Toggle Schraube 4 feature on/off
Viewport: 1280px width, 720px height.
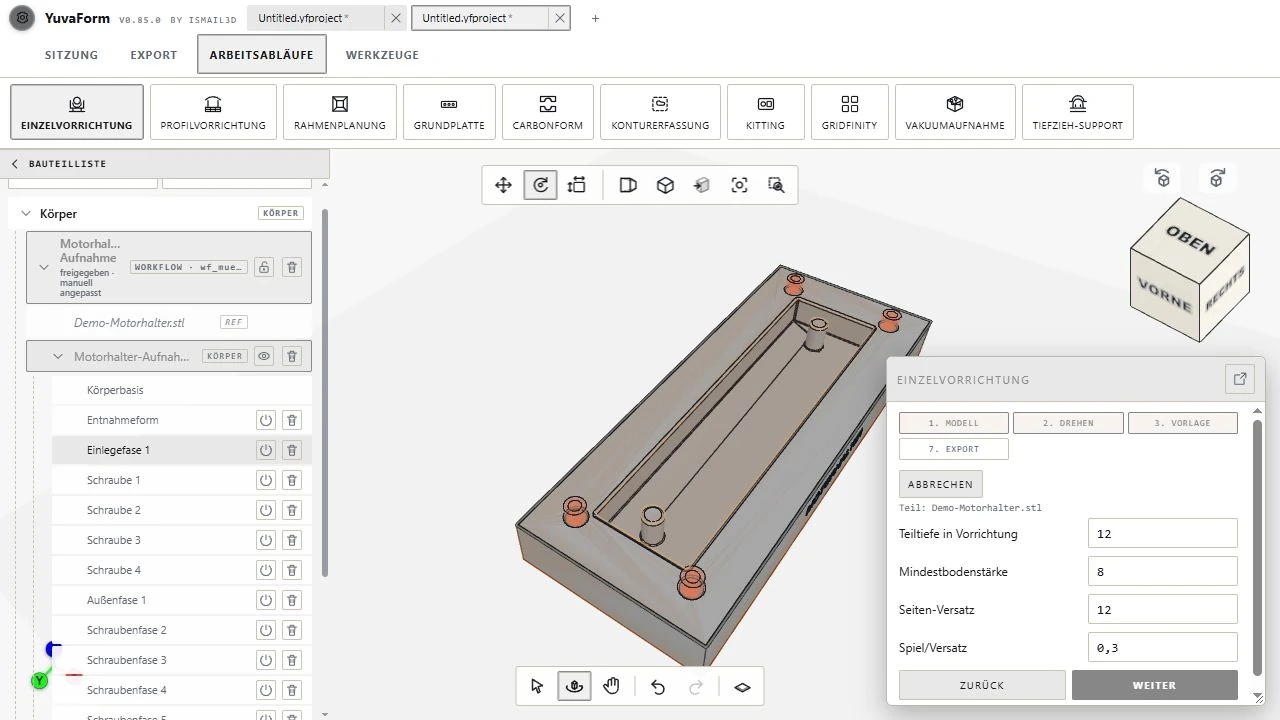click(265, 570)
